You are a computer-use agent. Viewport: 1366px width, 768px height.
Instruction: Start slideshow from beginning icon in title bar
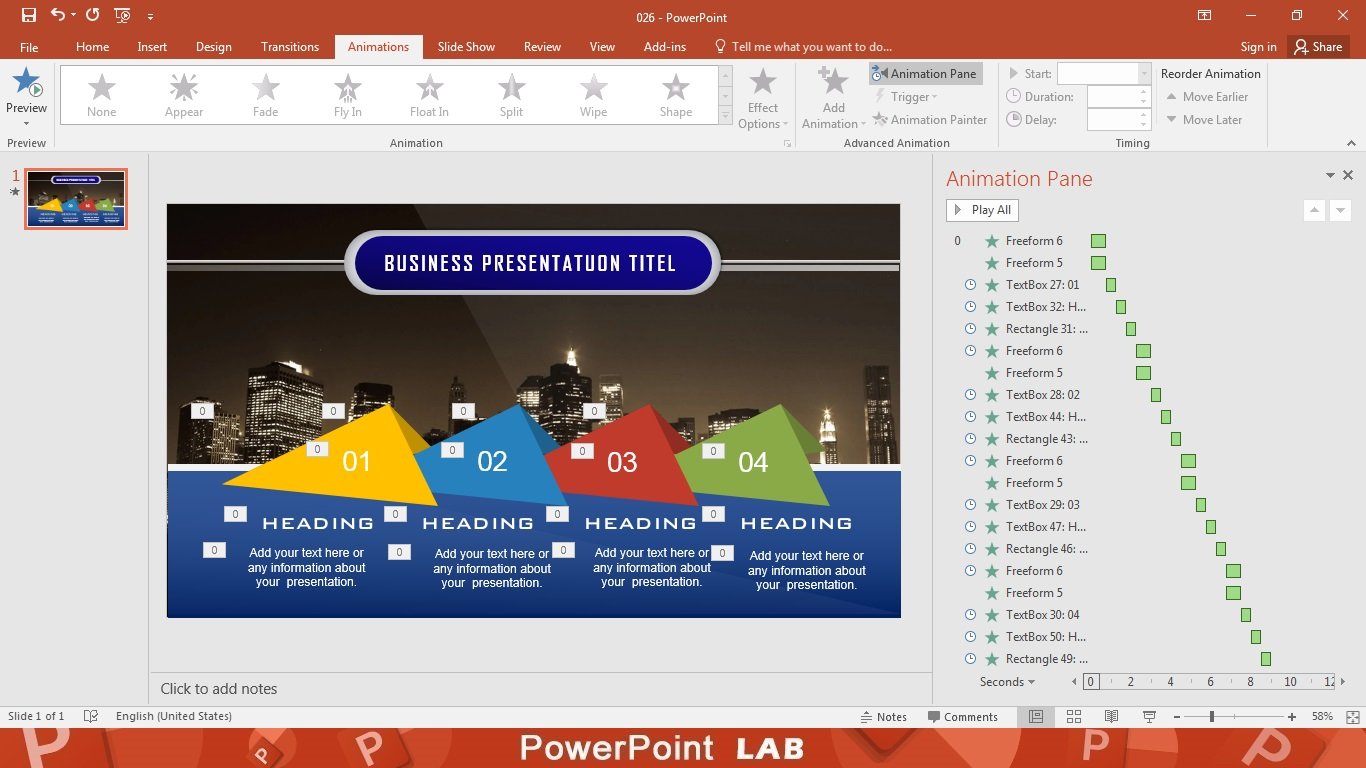click(122, 16)
